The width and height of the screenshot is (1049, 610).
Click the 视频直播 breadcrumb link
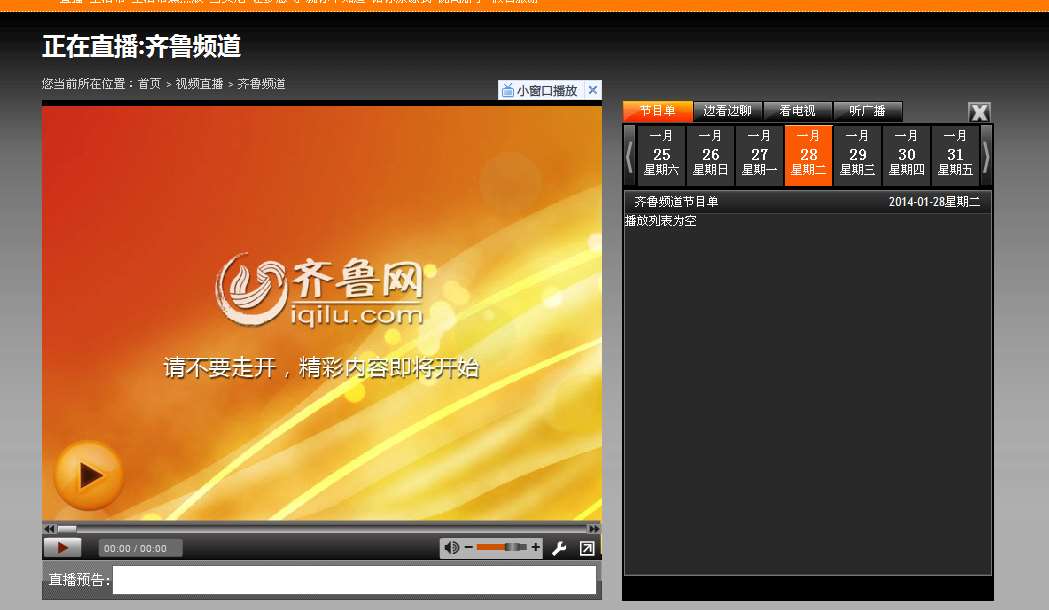tap(199, 84)
